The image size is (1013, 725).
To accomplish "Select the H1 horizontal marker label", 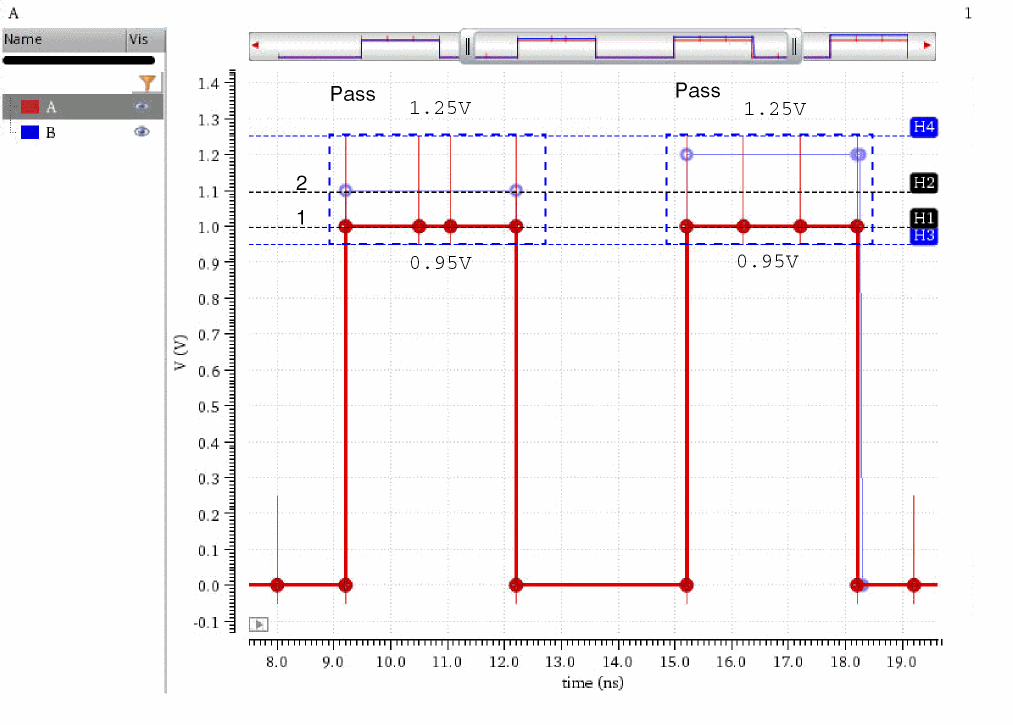I will pyautogui.click(x=924, y=218).
